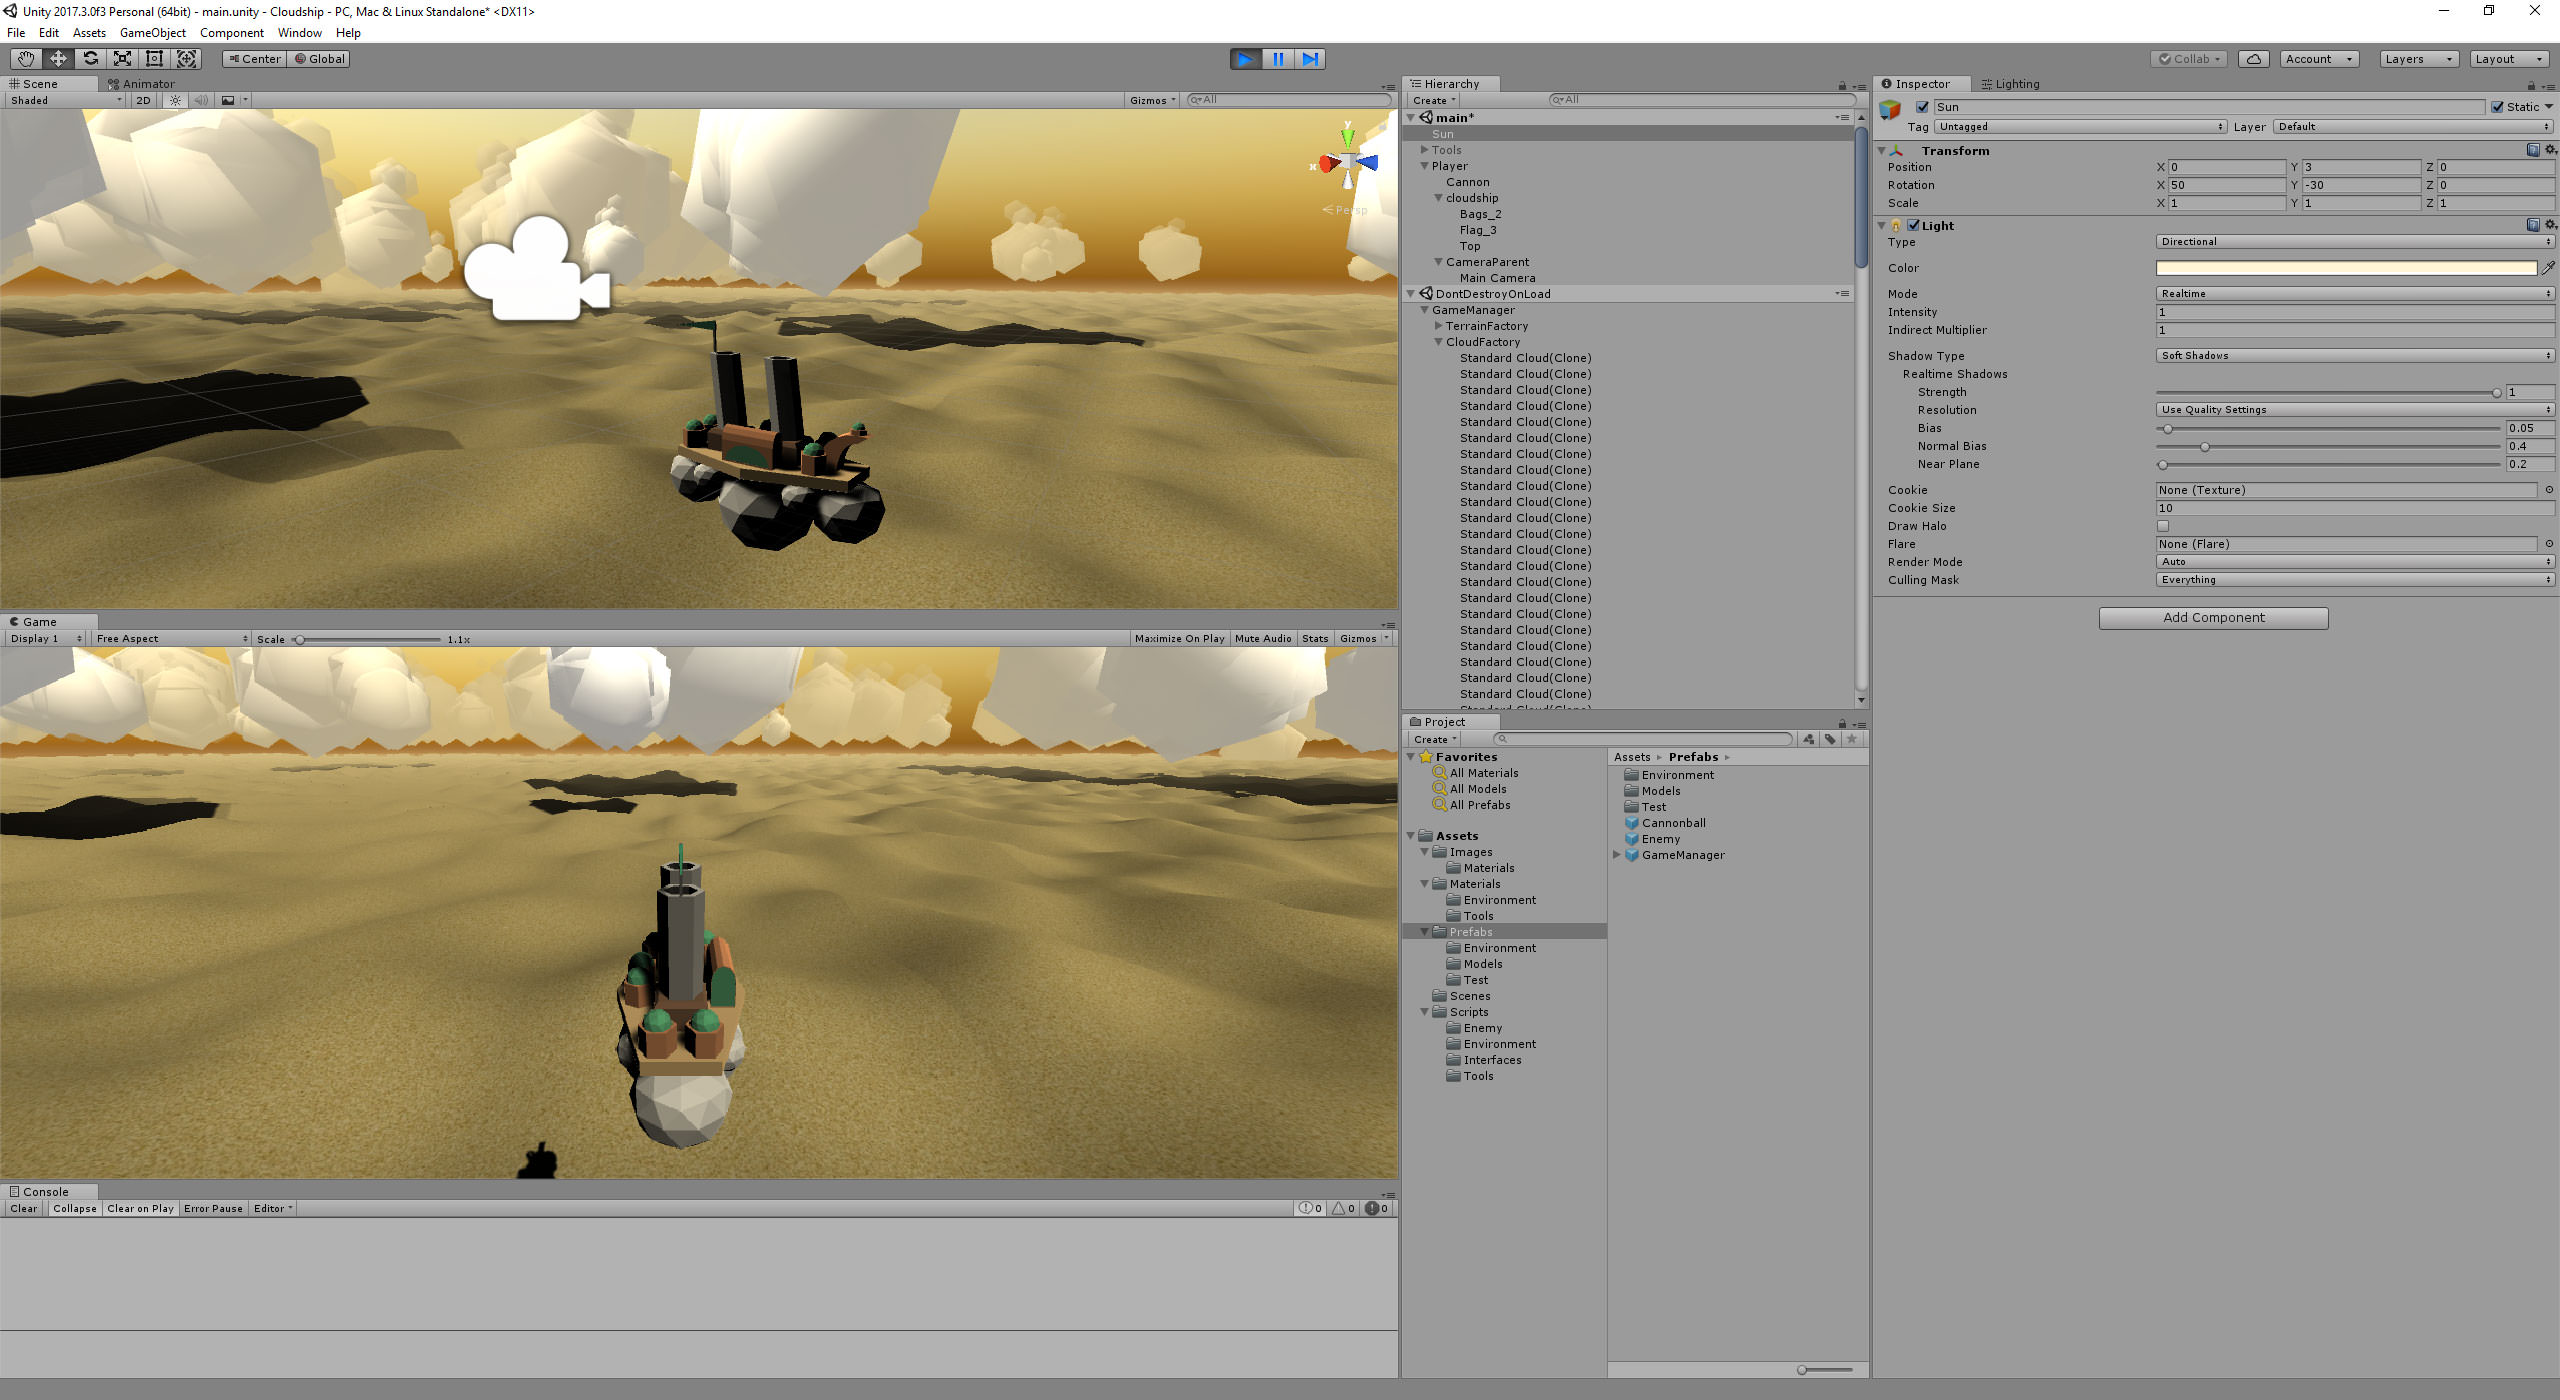This screenshot has height=1400, width=2560.
Task: Select the Rotate tool
Action: (90, 59)
